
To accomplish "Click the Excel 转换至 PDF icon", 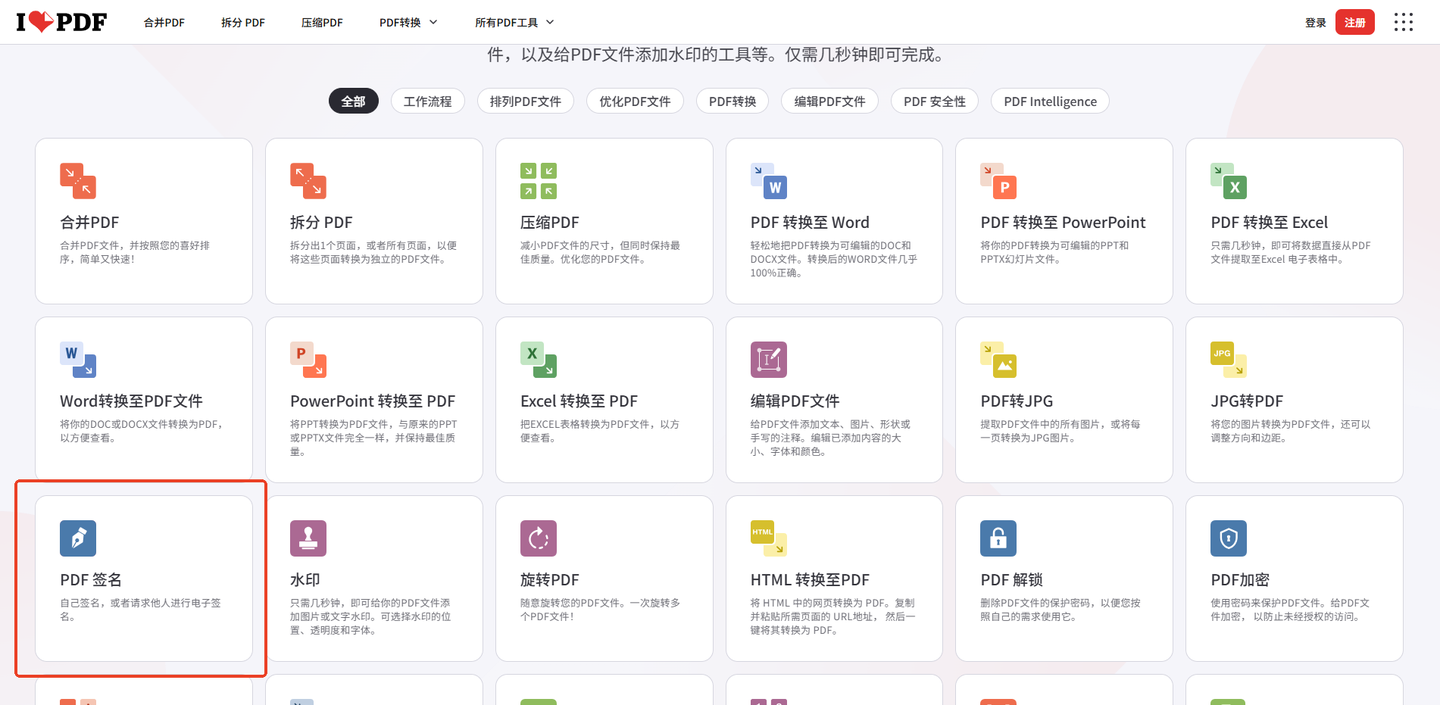I will tap(538, 360).
